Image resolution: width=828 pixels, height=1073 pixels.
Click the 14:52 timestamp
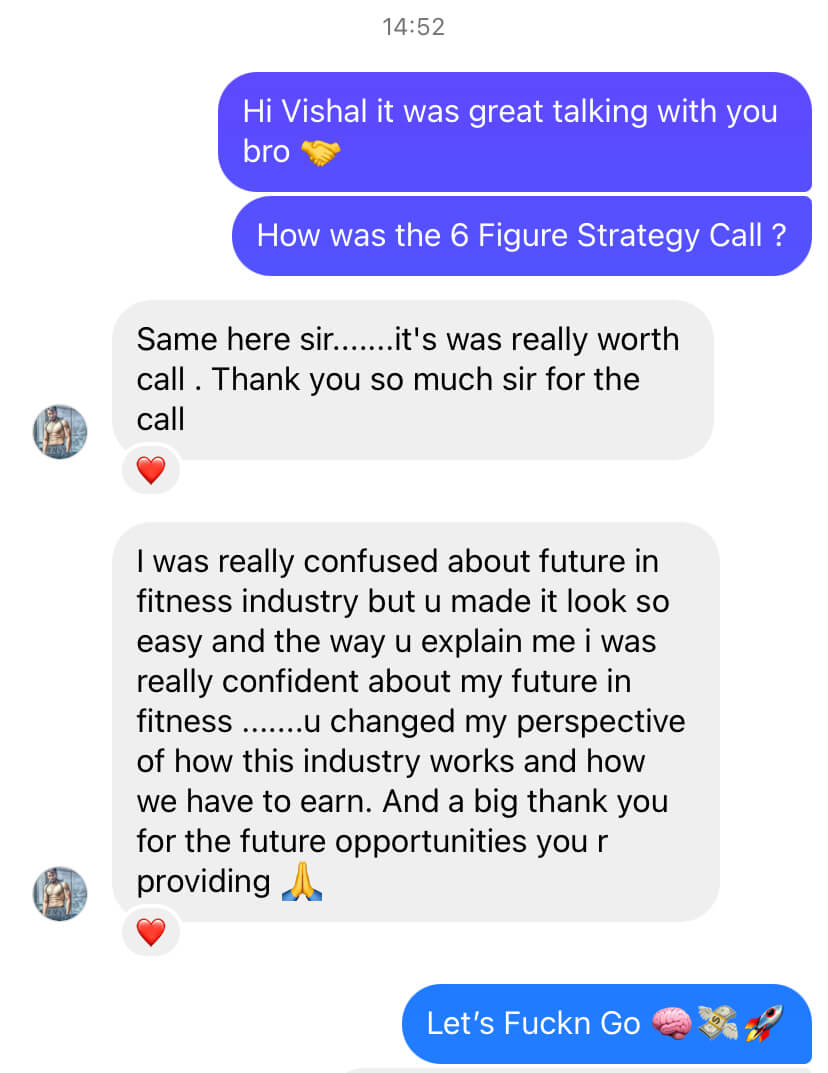click(x=413, y=27)
